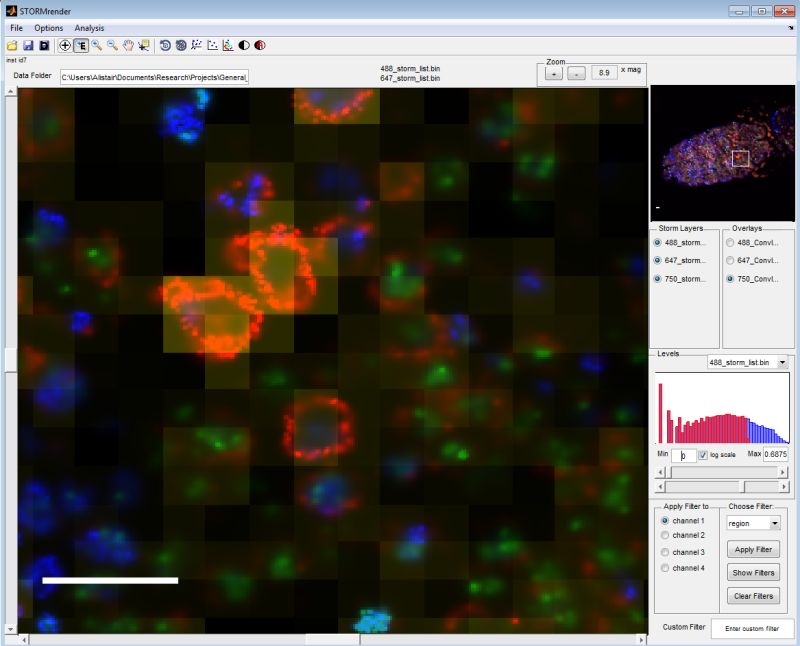Click the 3D rotate toolbar icon
Image resolution: width=800 pixels, height=646 pixels.
[163, 46]
